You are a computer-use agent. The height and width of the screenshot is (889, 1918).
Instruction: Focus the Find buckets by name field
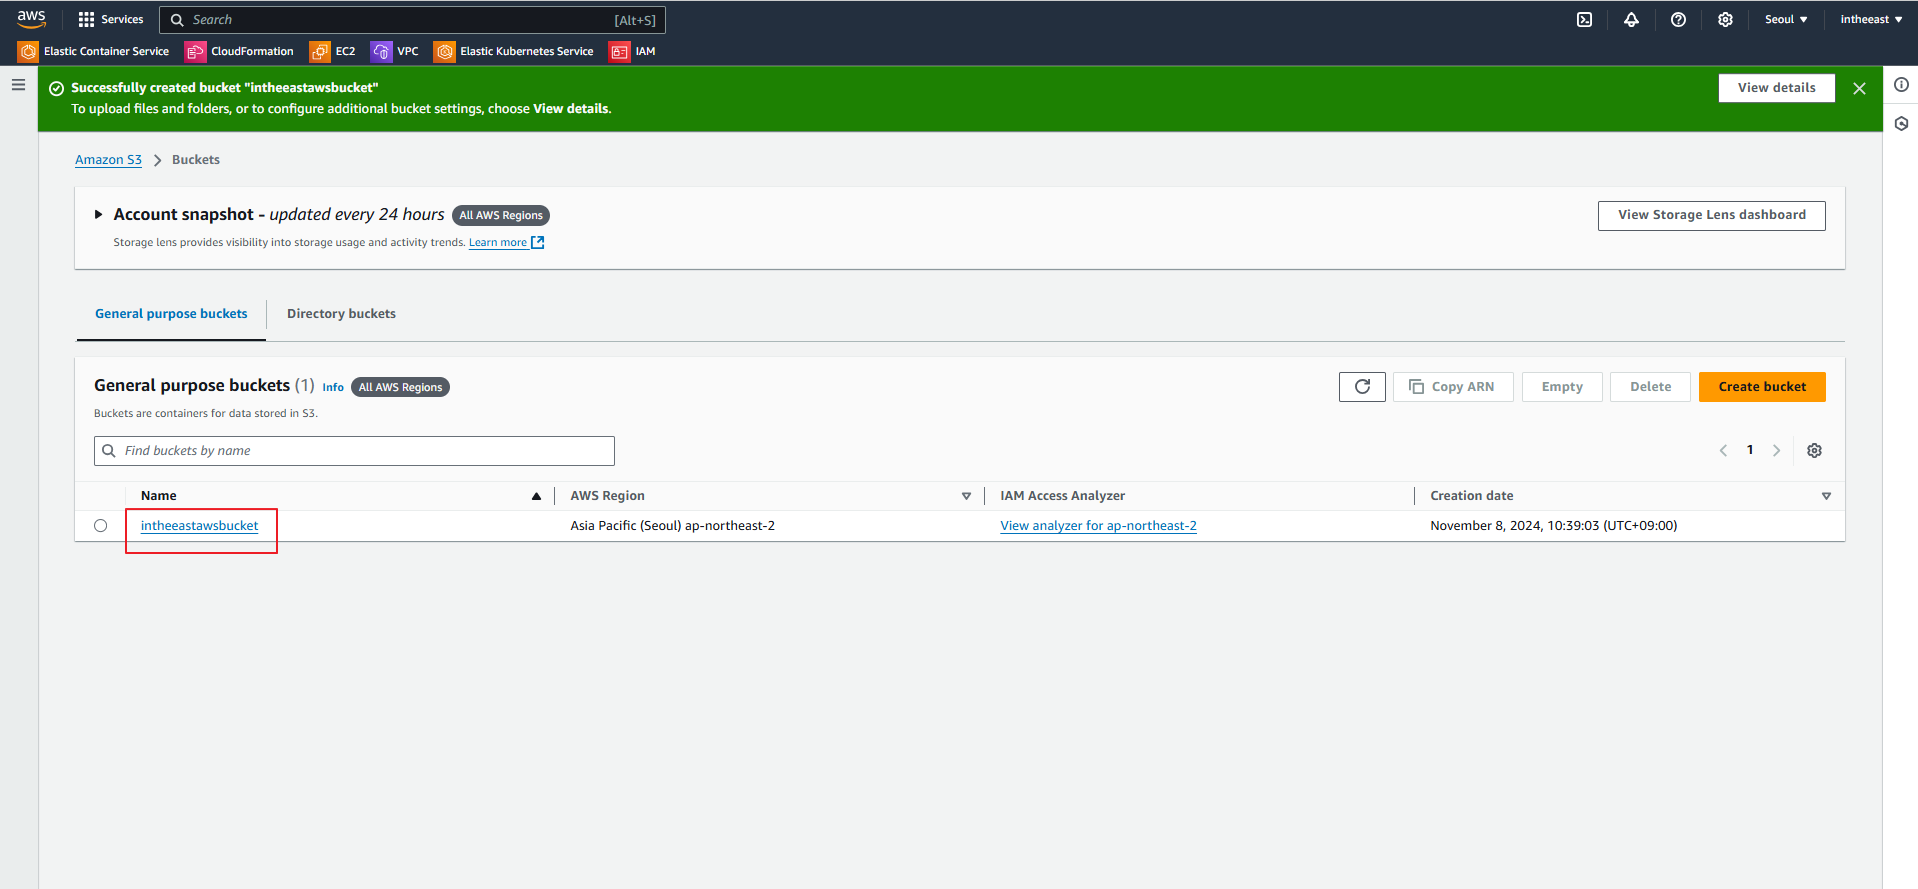pyautogui.click(x=354, y=451)
